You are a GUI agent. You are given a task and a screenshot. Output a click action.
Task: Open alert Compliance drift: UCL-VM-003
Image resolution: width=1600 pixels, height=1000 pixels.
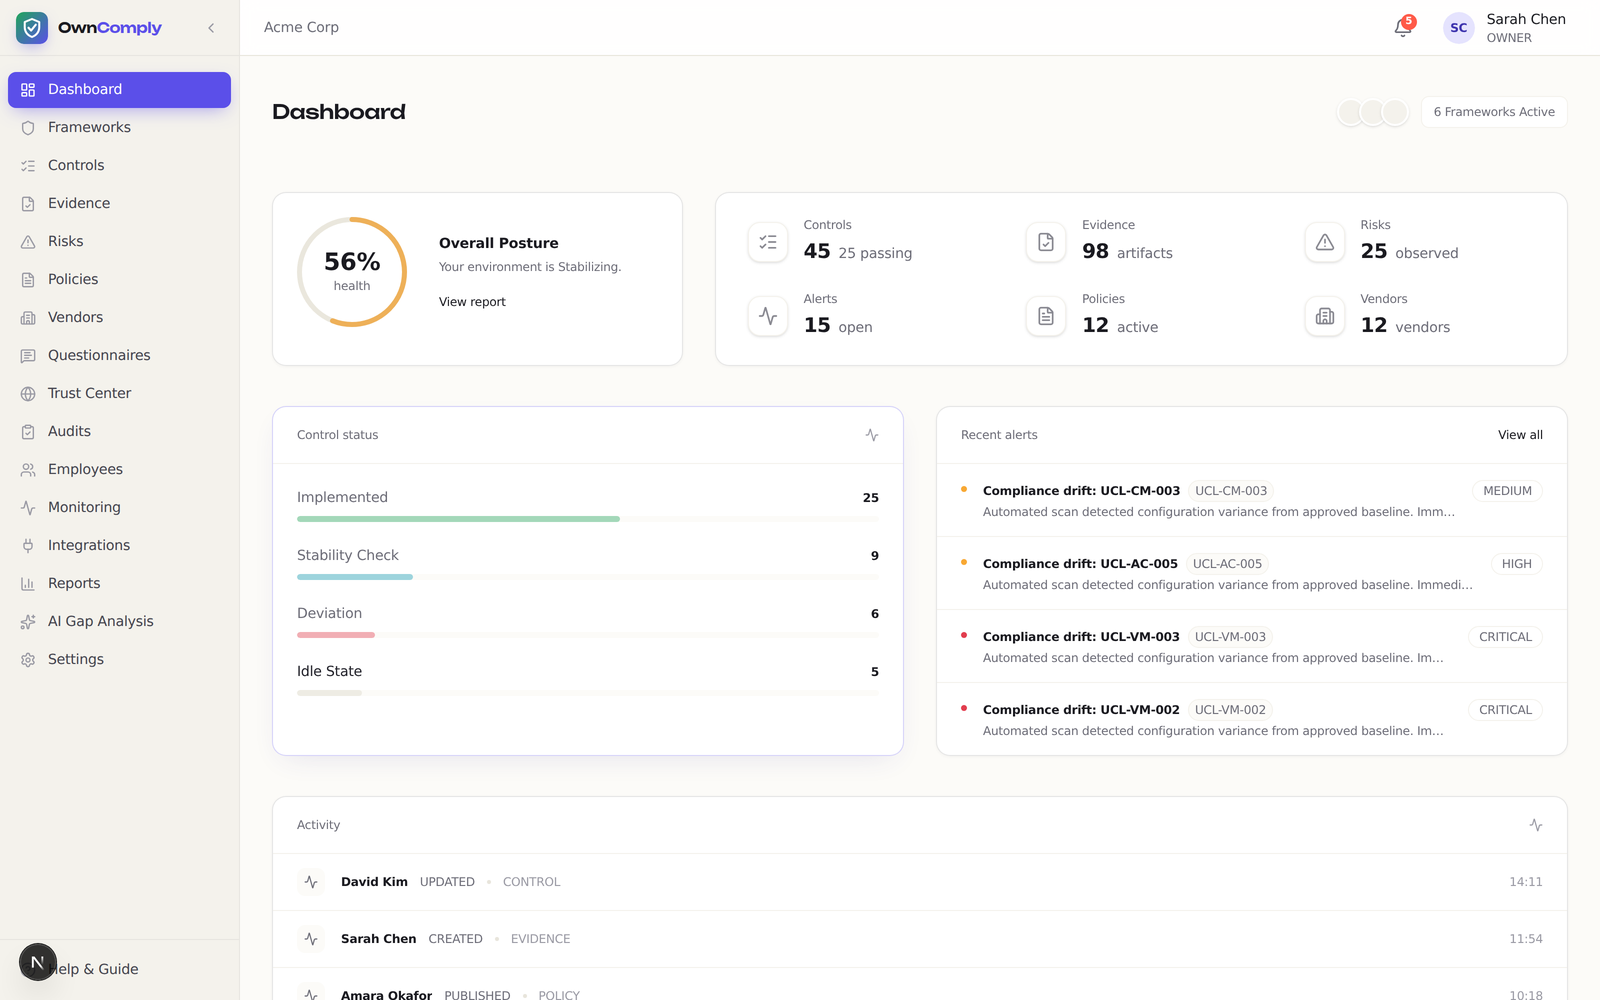[1252, 646]
